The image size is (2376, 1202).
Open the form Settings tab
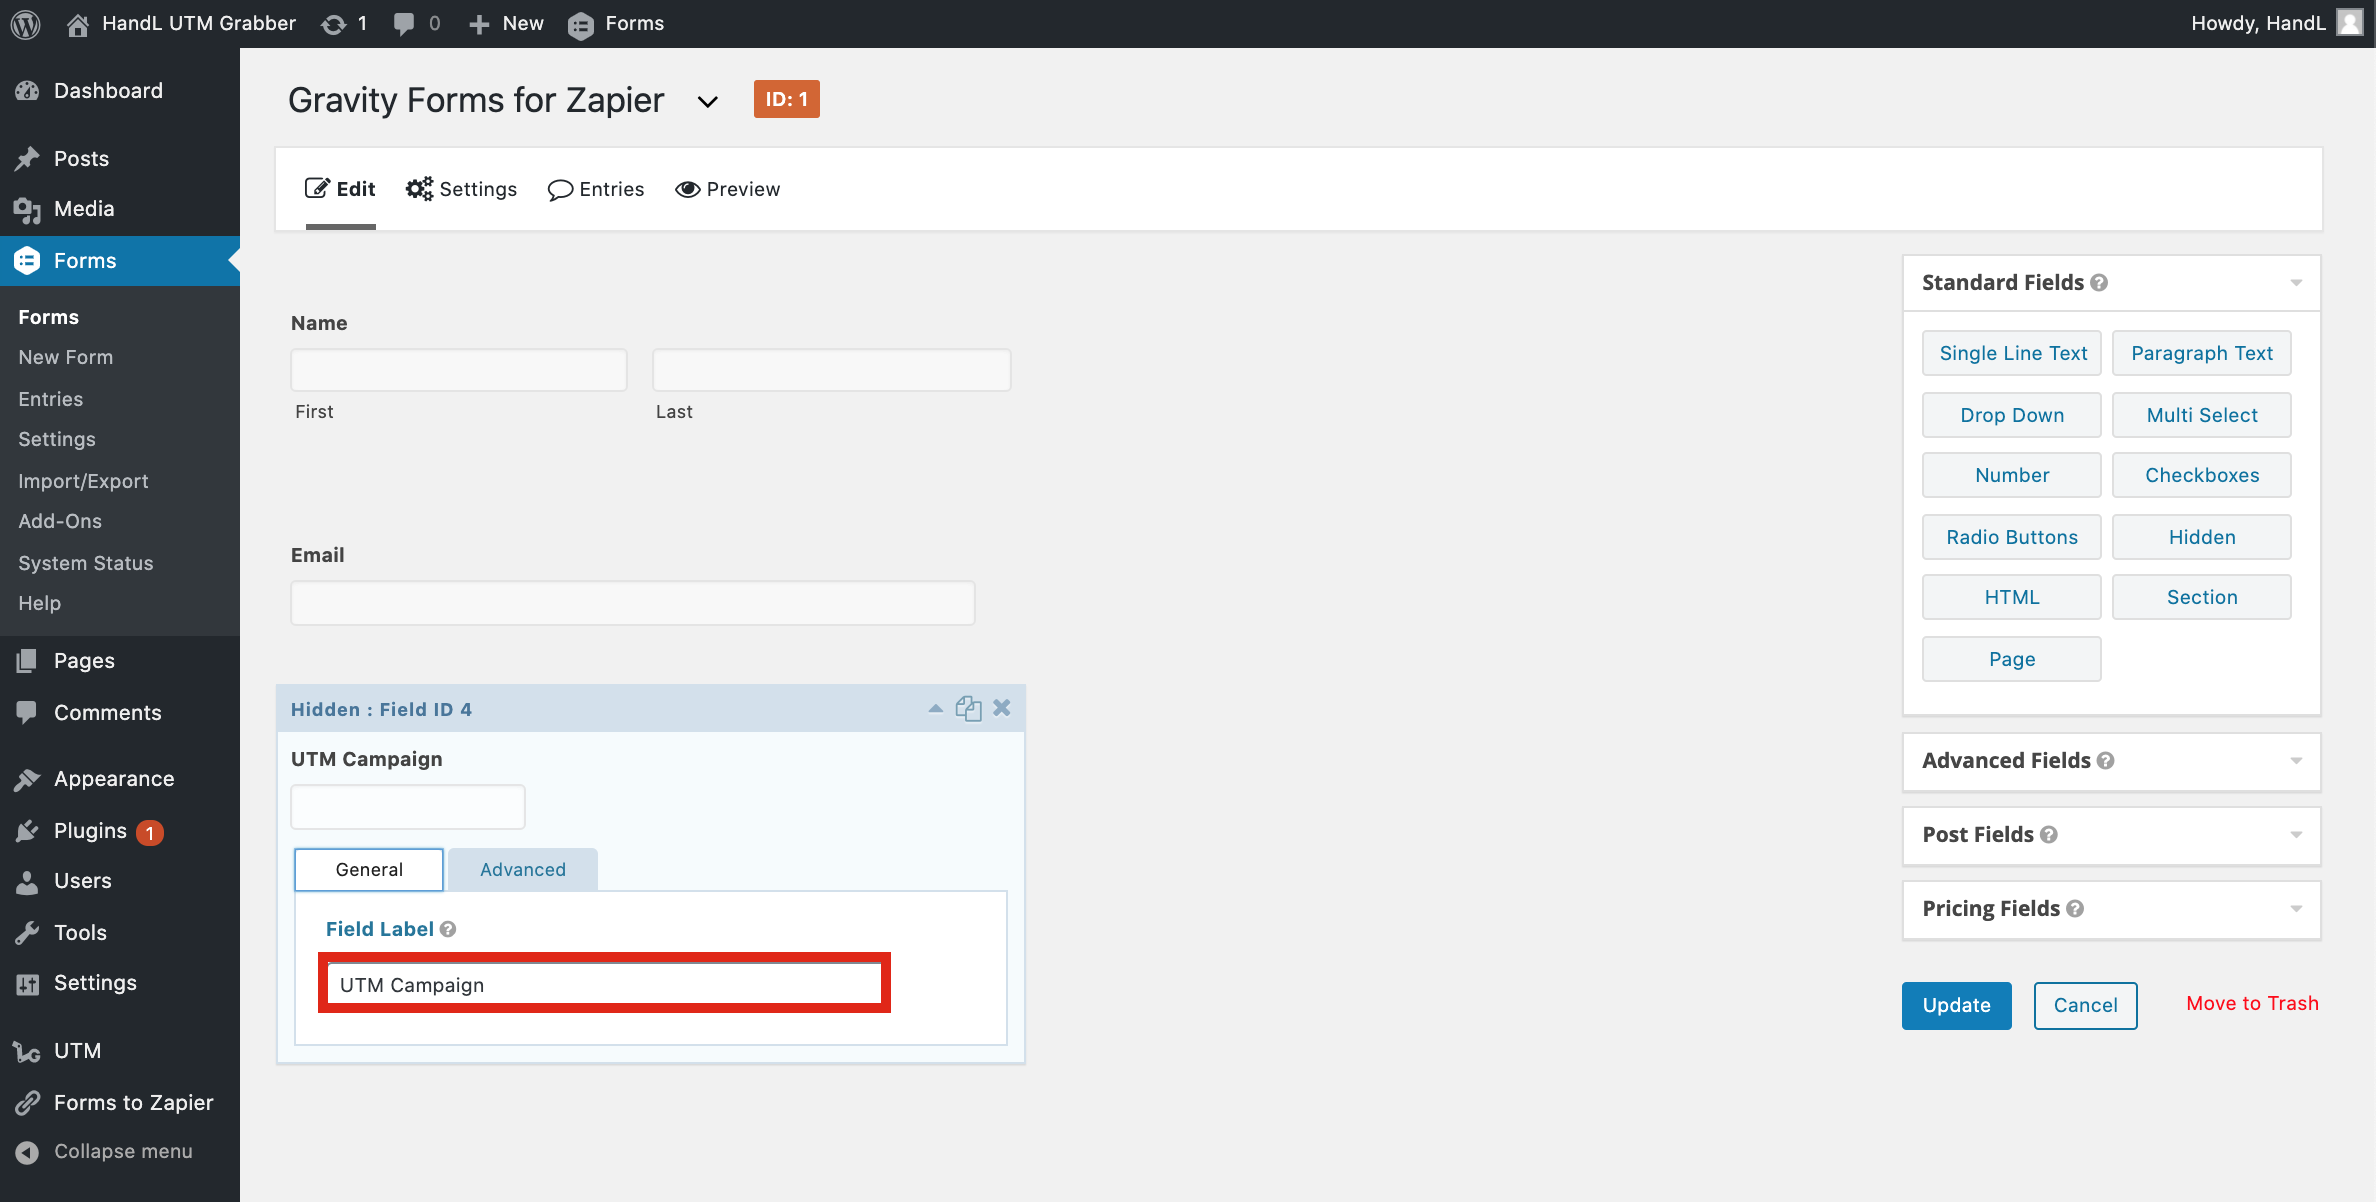(462, 189)
